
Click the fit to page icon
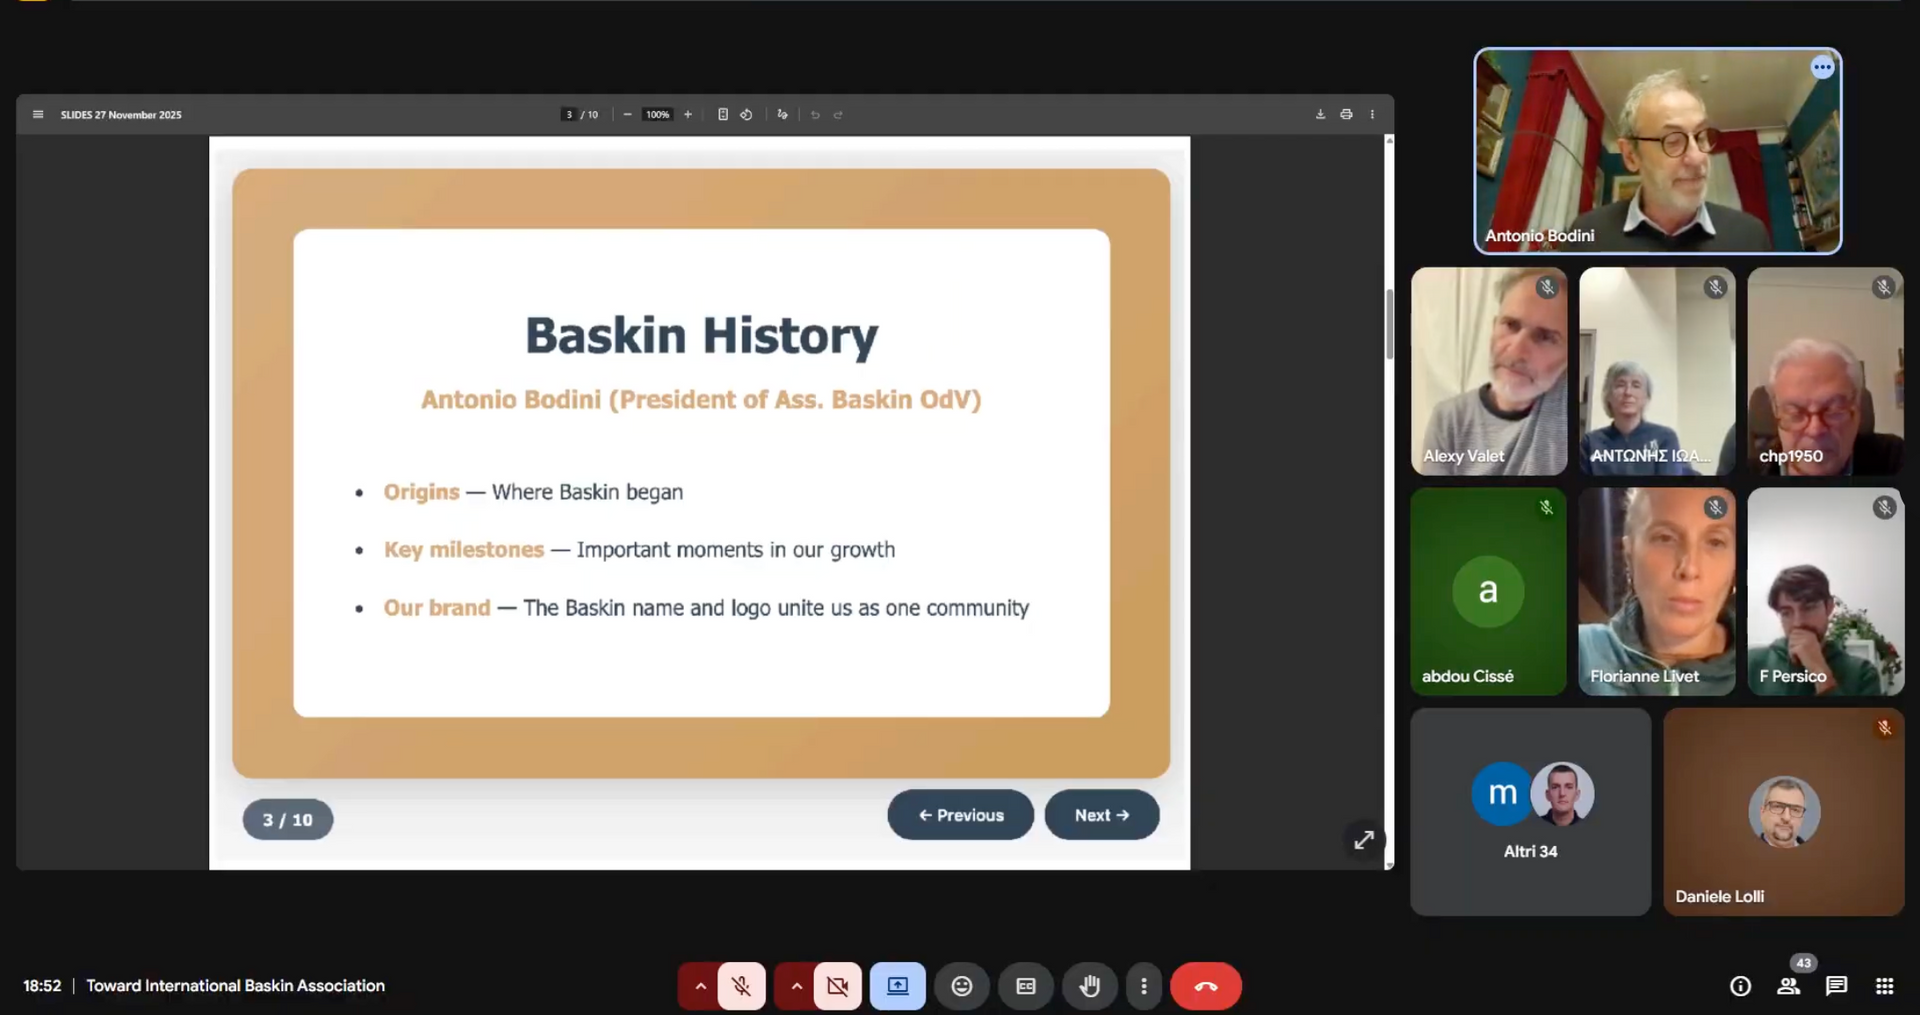tap(723, 115)
